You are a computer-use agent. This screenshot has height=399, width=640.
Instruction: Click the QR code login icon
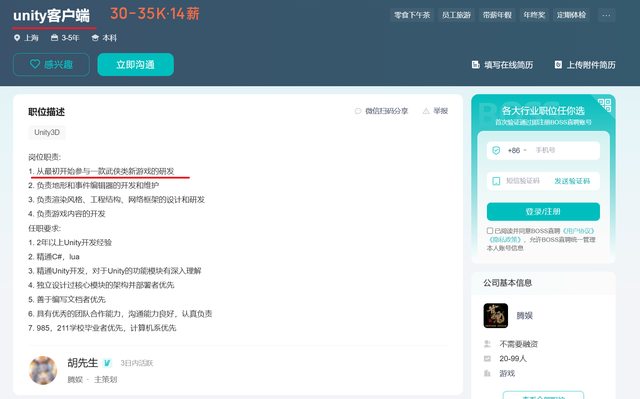coord(605,105)
